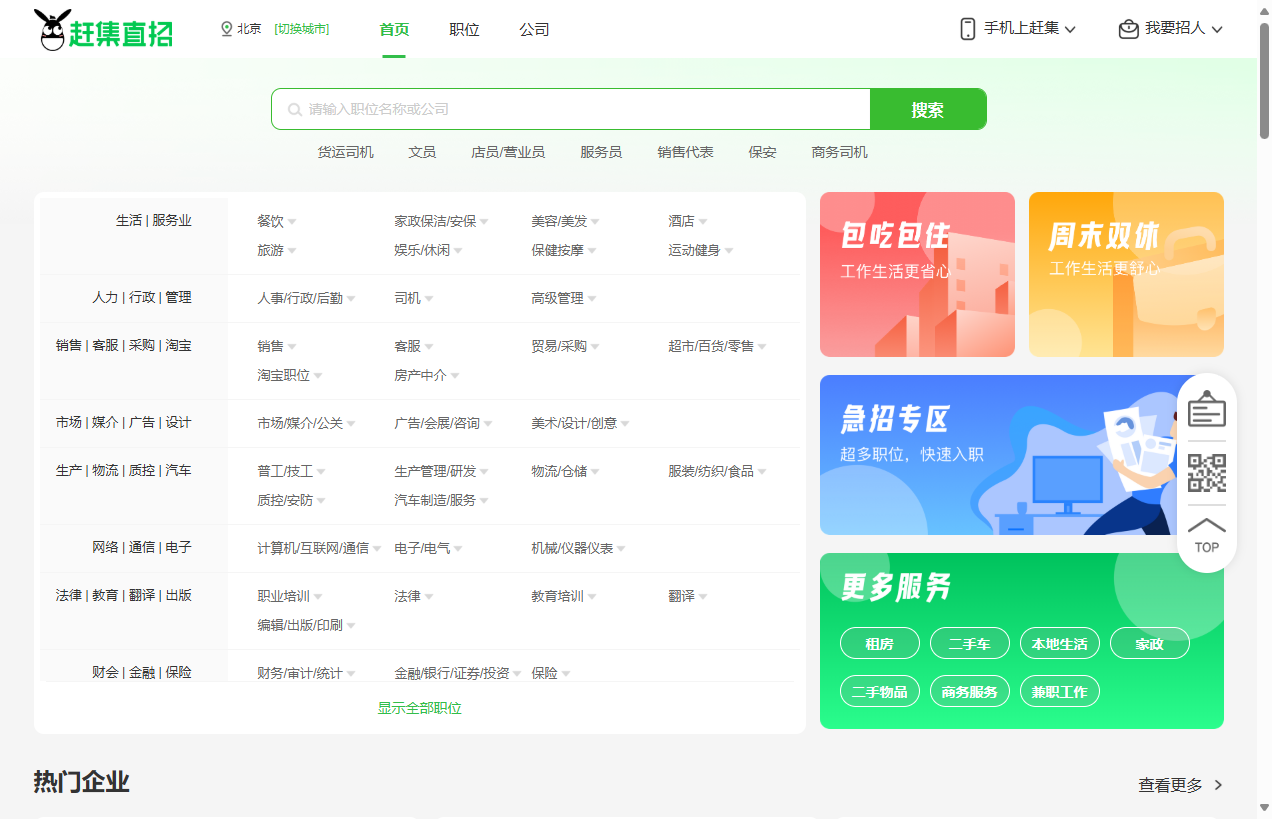The image size is (1272, 819).
Task: Click the job board icon in the floating sidebar
Action: [x=1206, y=408]
